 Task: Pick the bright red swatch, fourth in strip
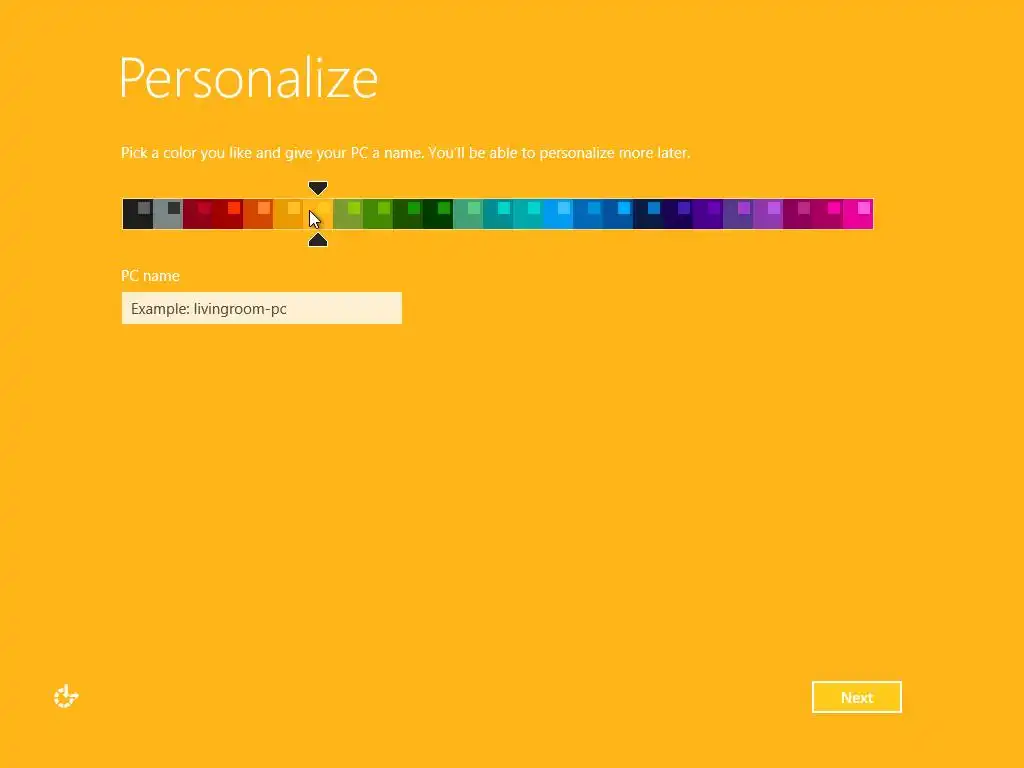pos(228,214)
